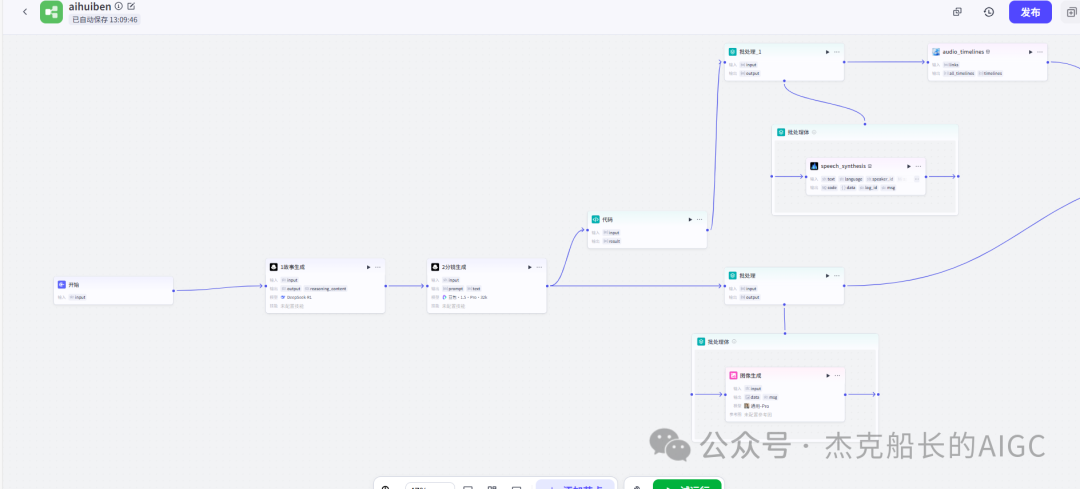Open more options of 代码 node

point(700,220)
